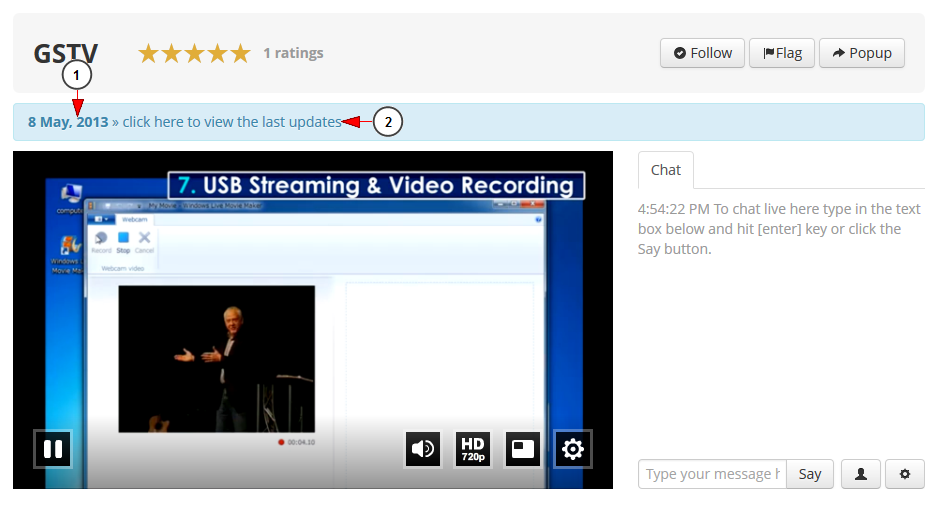Click the 1 ratings text

click(x=293, y=53)
